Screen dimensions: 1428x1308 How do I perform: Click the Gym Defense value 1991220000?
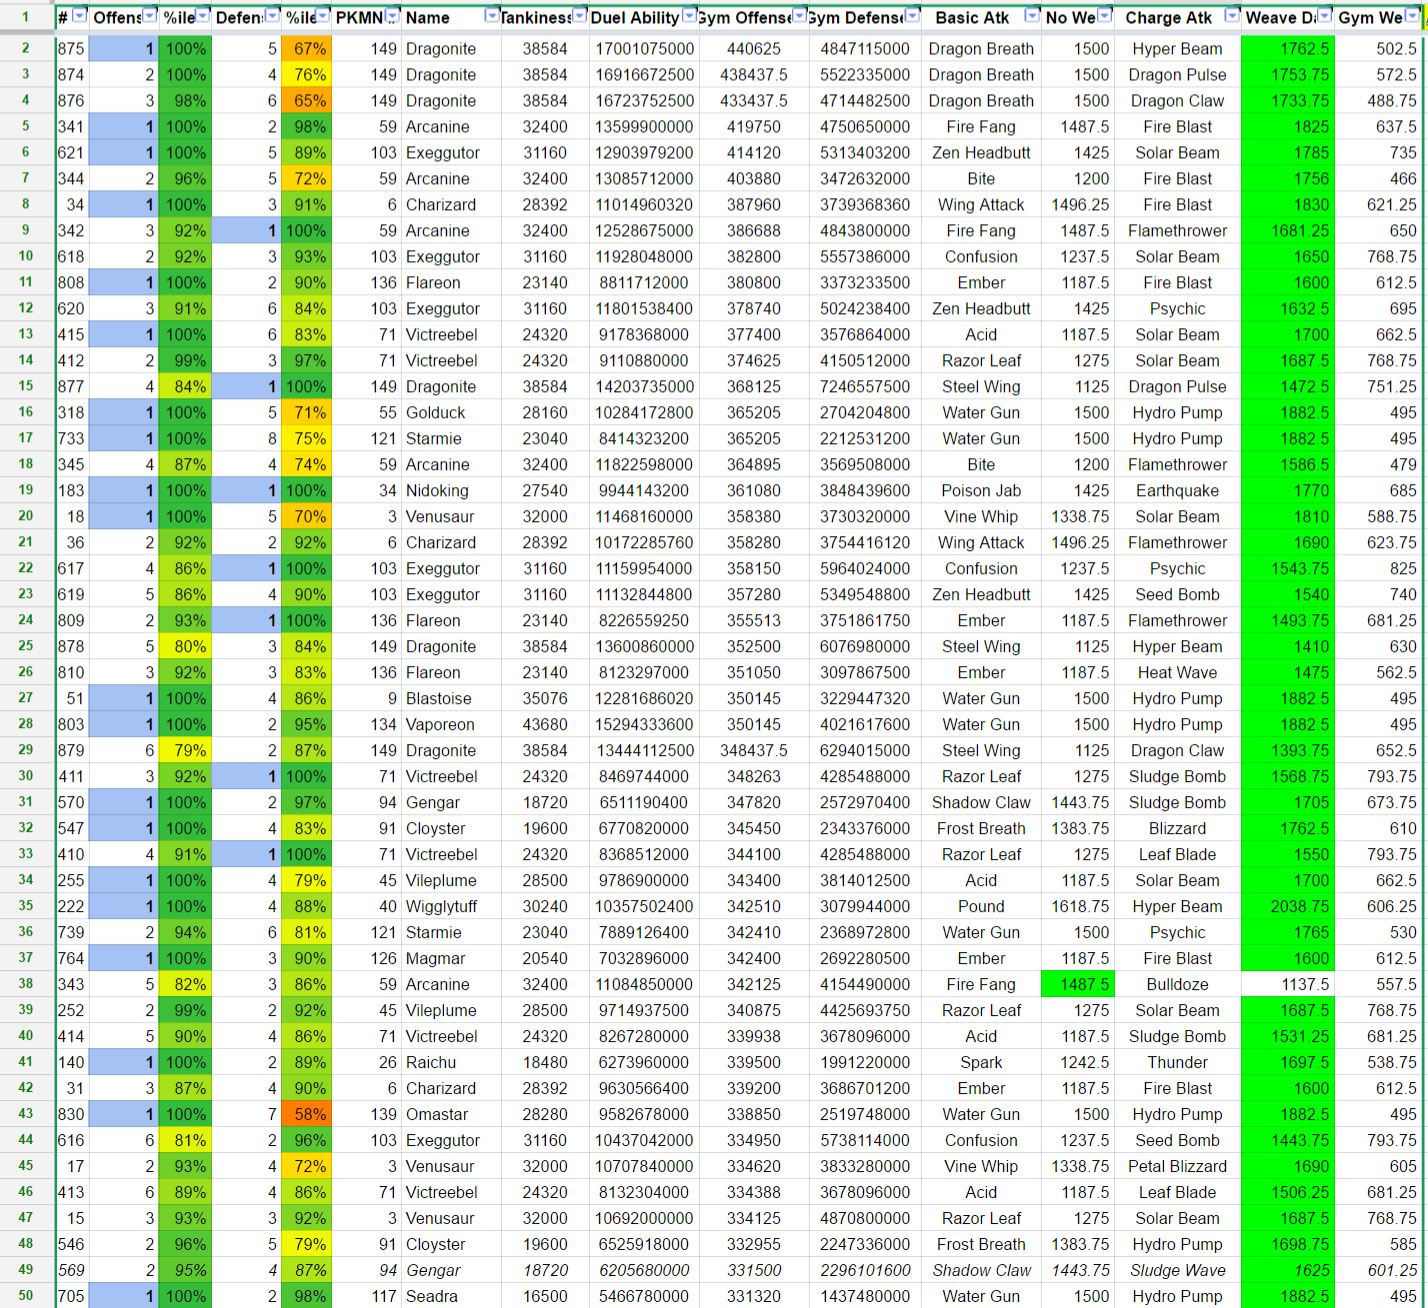point(865,1062)
